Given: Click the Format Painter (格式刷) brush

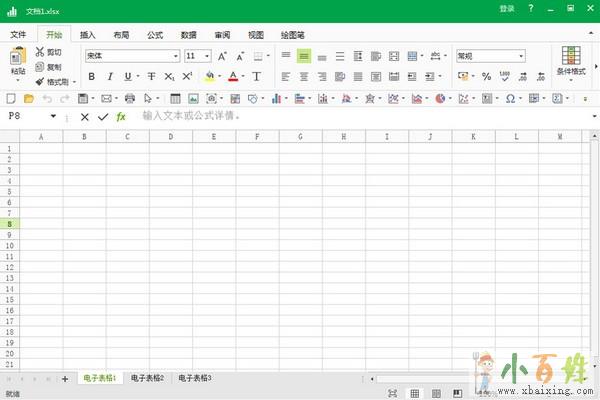Looking at the screenshot, I should [x=39, y=82].
